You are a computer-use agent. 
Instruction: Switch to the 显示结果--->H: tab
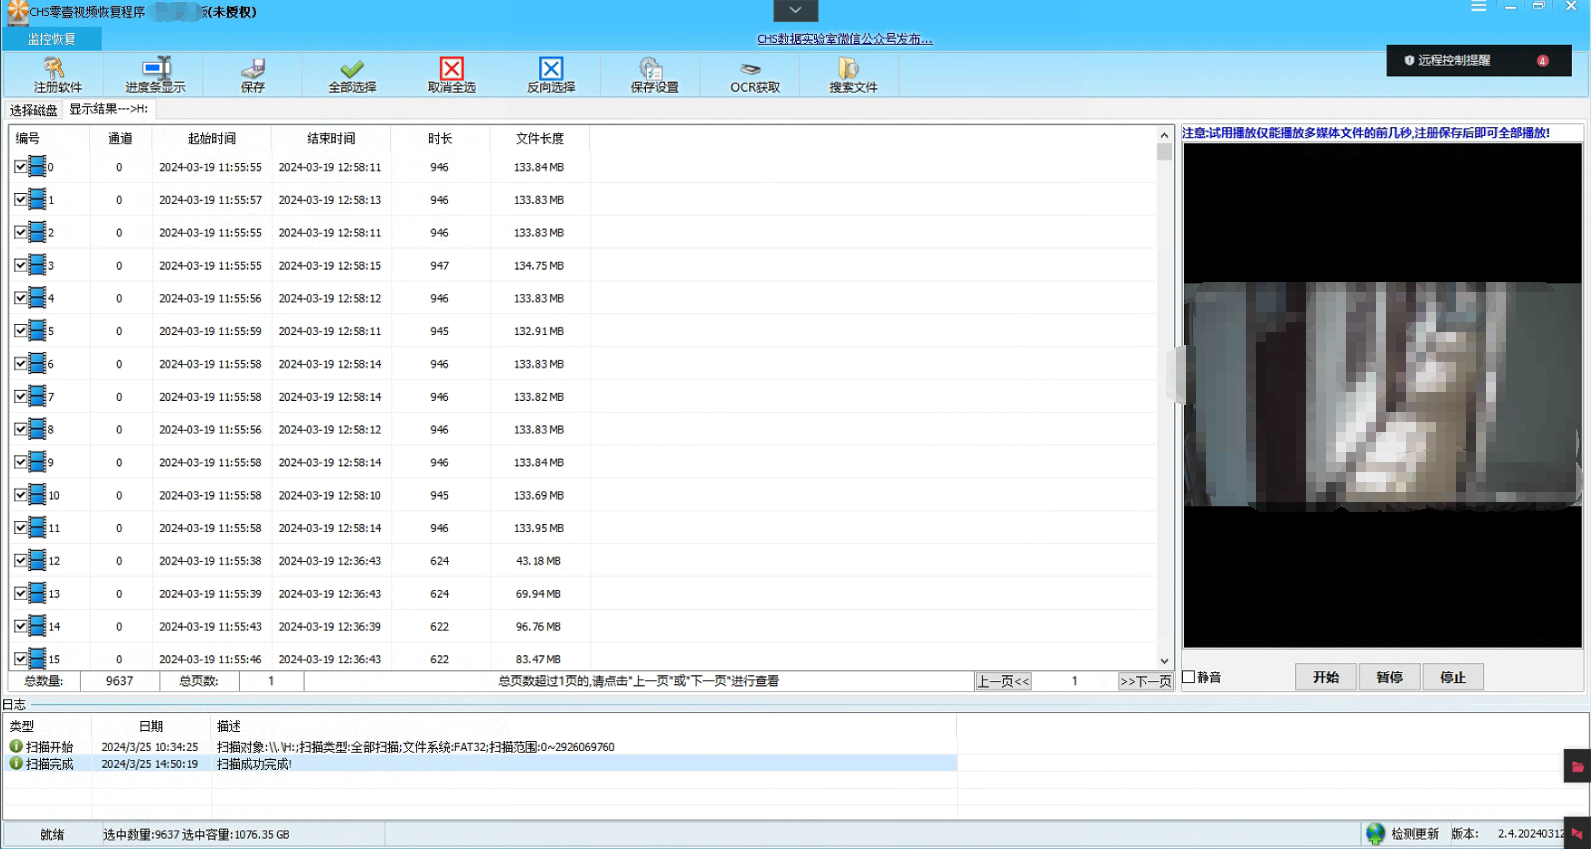coord(108,109)
